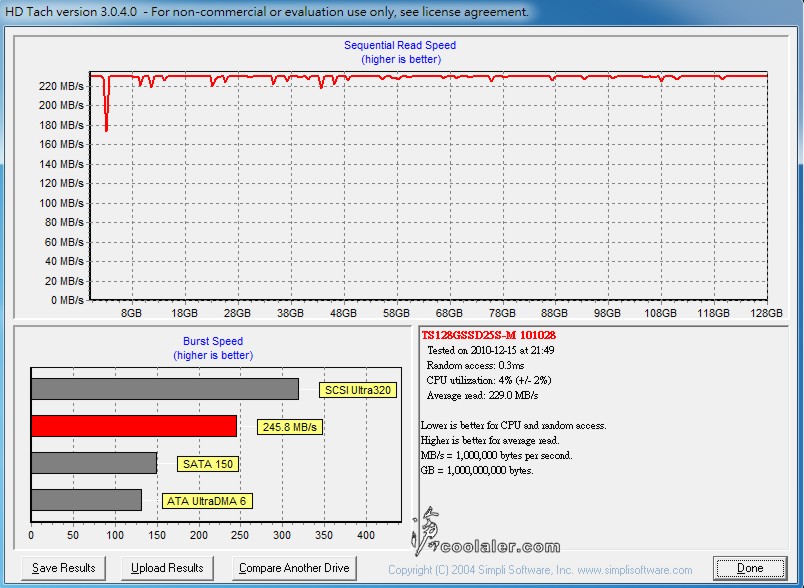Open Upload Results
This screenshot has width=804, height=588.
167,568
